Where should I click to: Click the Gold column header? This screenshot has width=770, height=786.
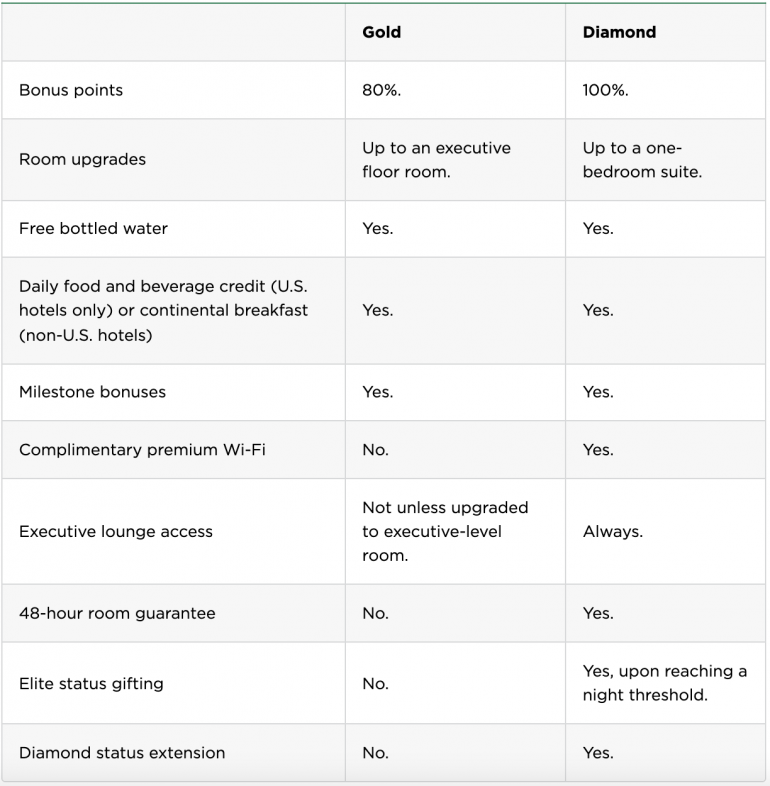click(x=381, y=32)
